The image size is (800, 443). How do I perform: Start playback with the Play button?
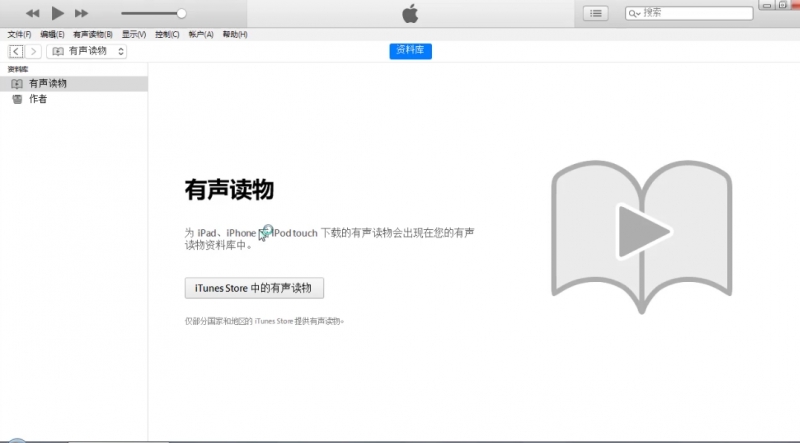(58, 13)
